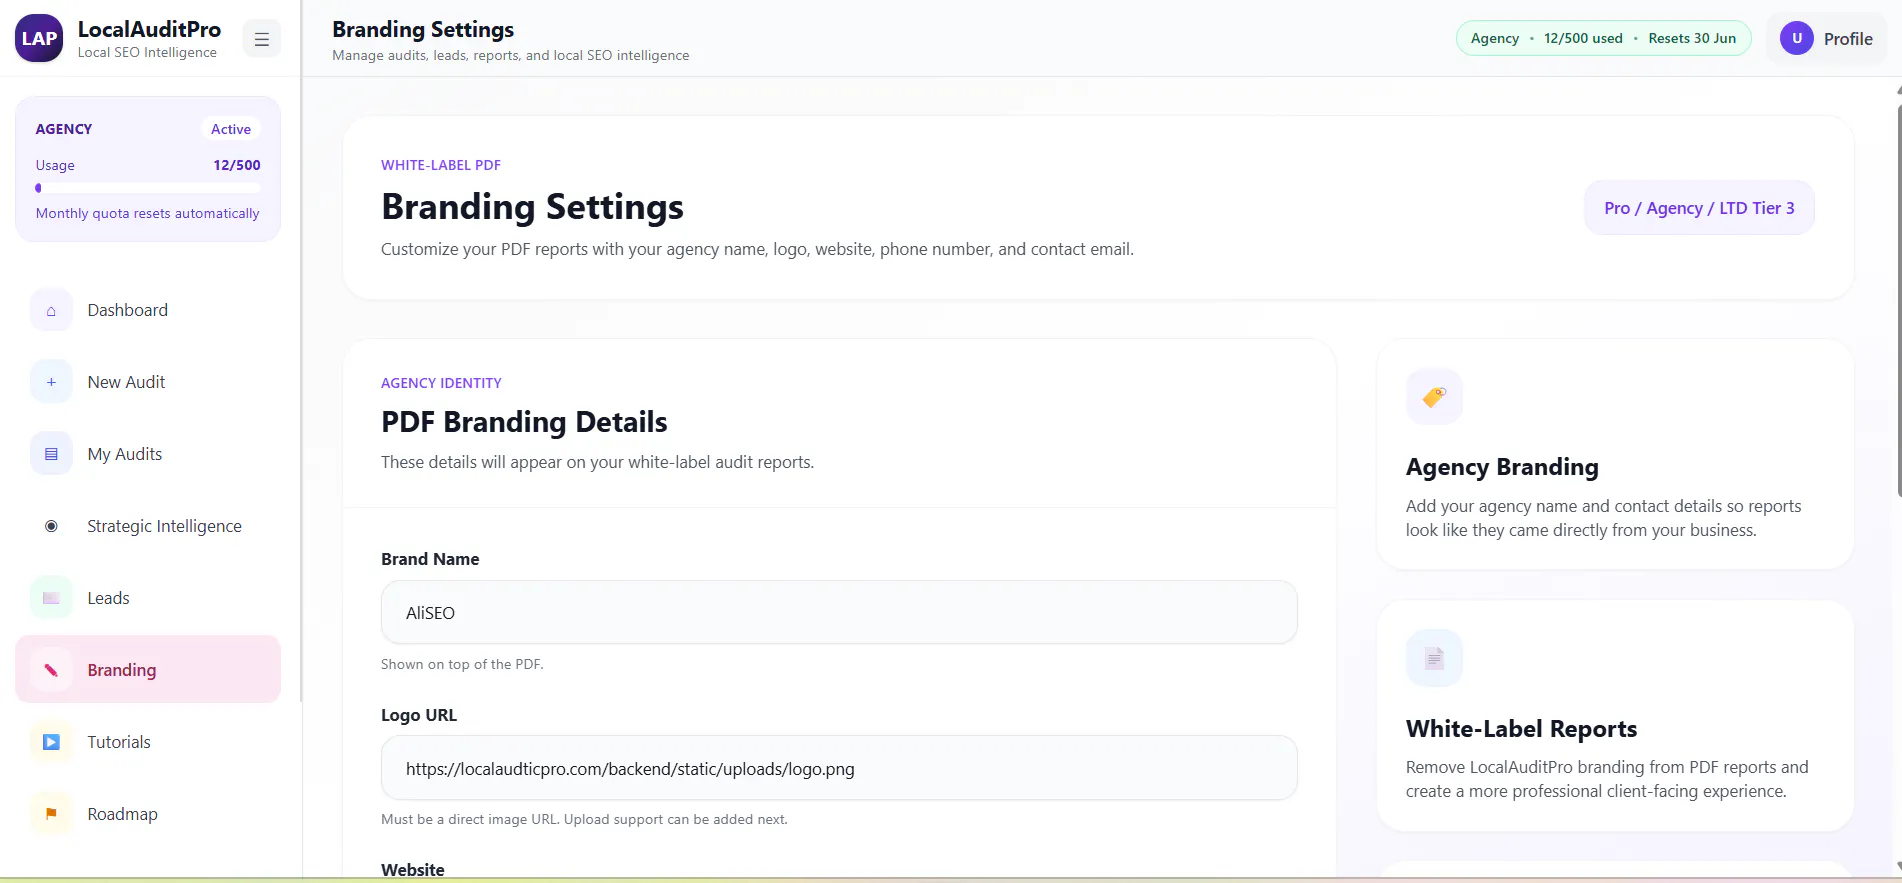1902x883 pixels.
Task: Open the Profile button
Action: point(1826,39)
